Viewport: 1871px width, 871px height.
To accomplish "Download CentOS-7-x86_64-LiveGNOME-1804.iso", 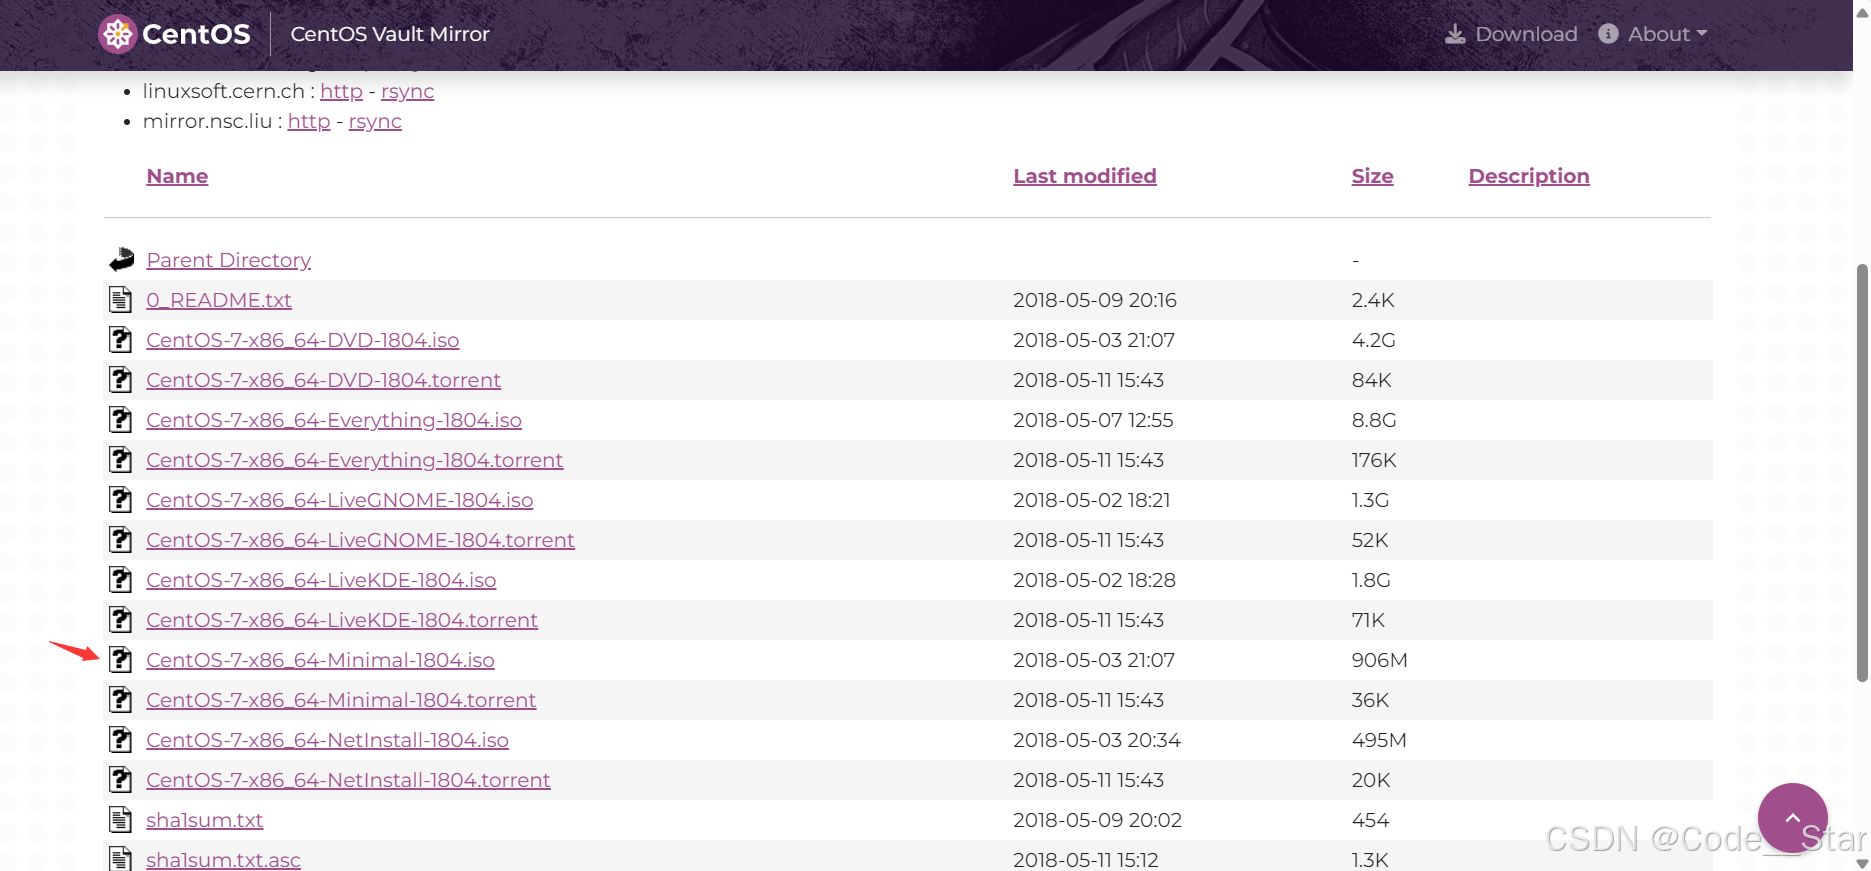I will click(x=340, y=500).
